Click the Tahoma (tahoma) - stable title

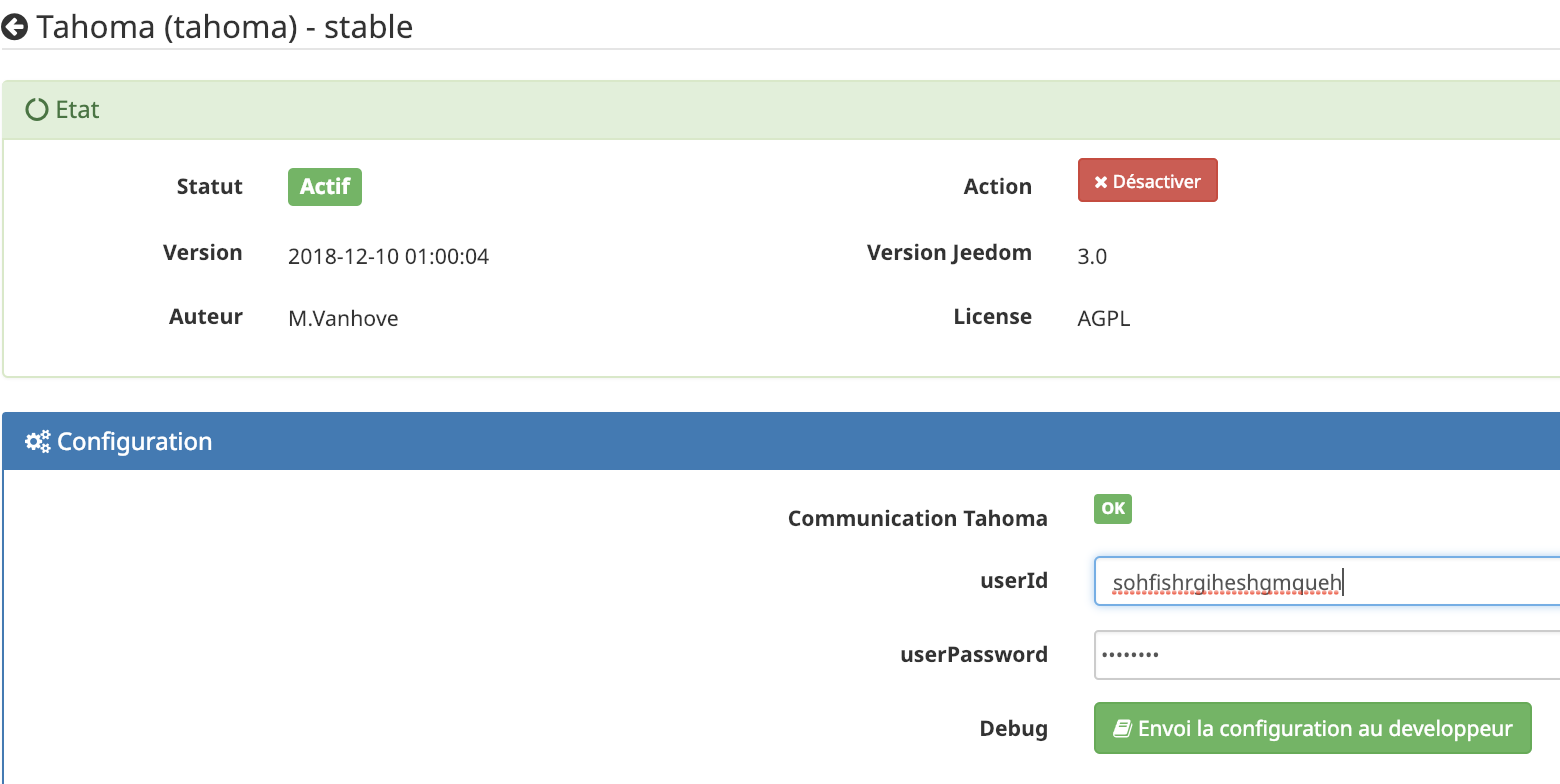click(x=225, y=26)
